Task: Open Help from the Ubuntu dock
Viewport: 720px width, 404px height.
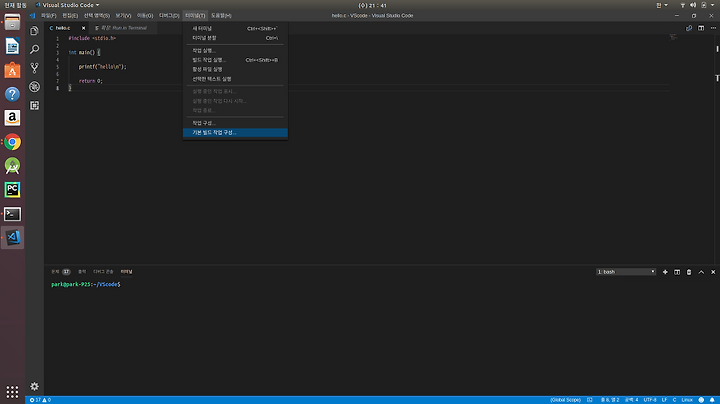Action: 12,94
